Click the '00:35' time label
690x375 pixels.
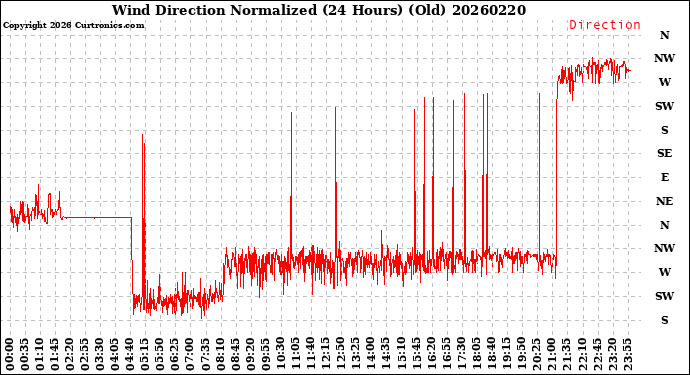pos(25,355)
